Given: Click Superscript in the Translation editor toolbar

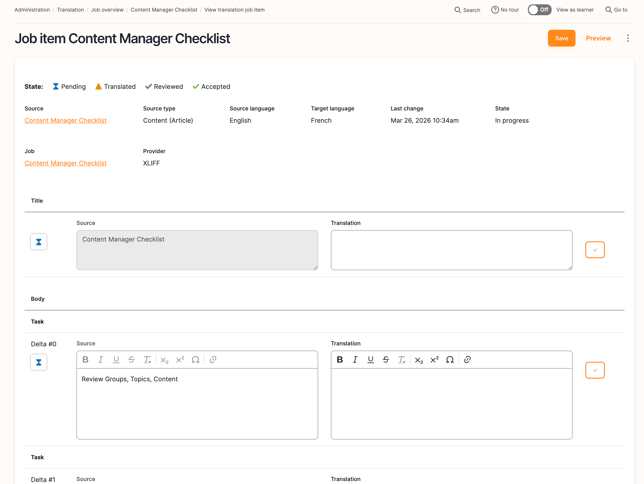Looking at the screenshot, I should 434,360.
